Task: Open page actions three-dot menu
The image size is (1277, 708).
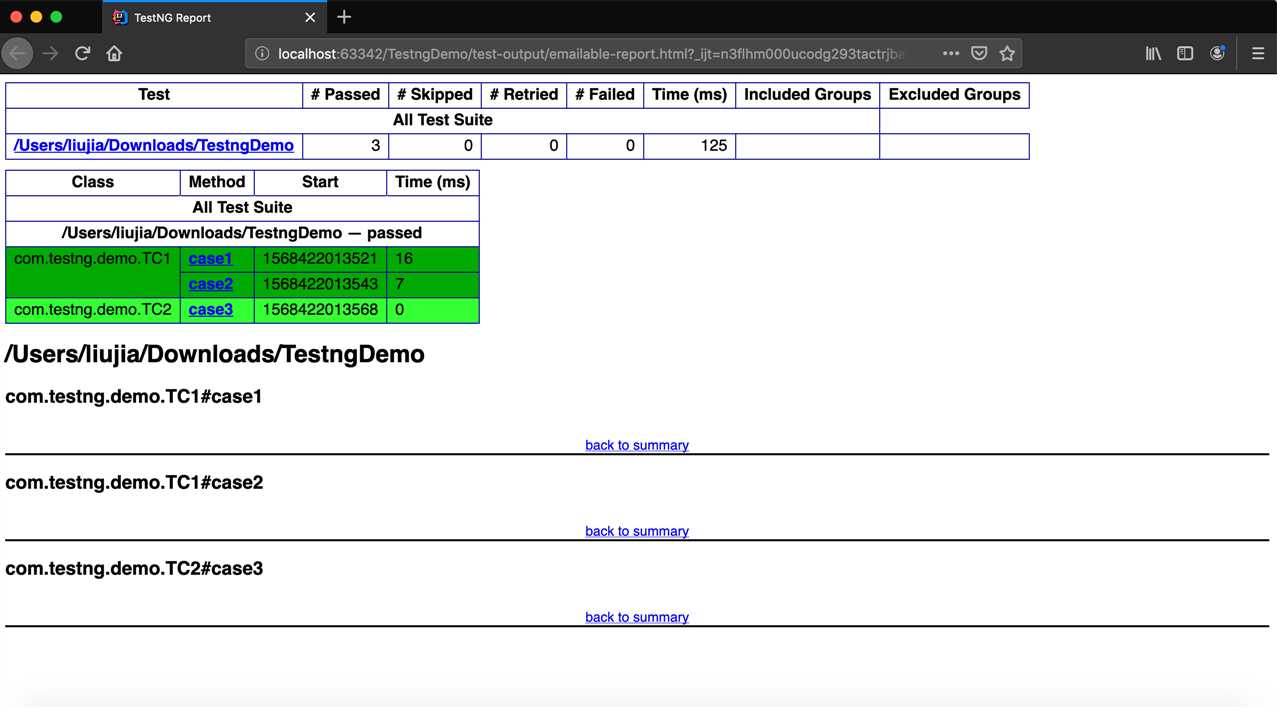Action: [x=951, y=53]
